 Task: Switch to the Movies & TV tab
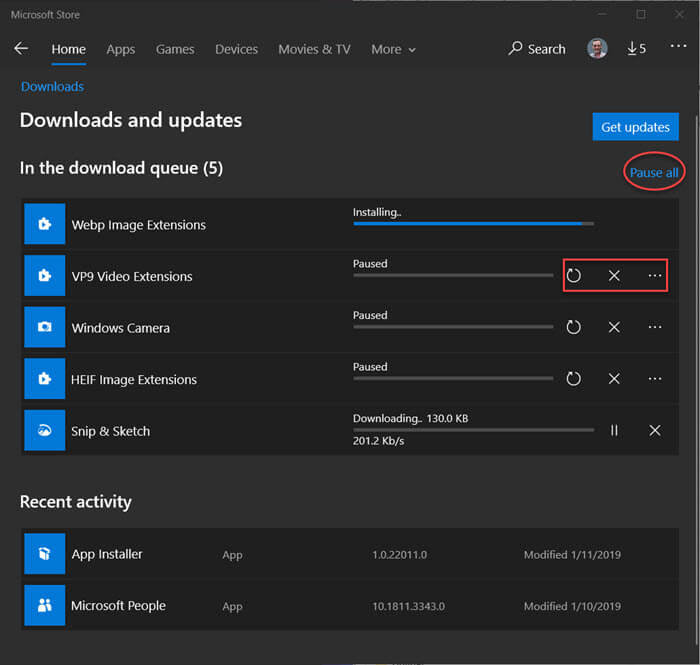314,49
